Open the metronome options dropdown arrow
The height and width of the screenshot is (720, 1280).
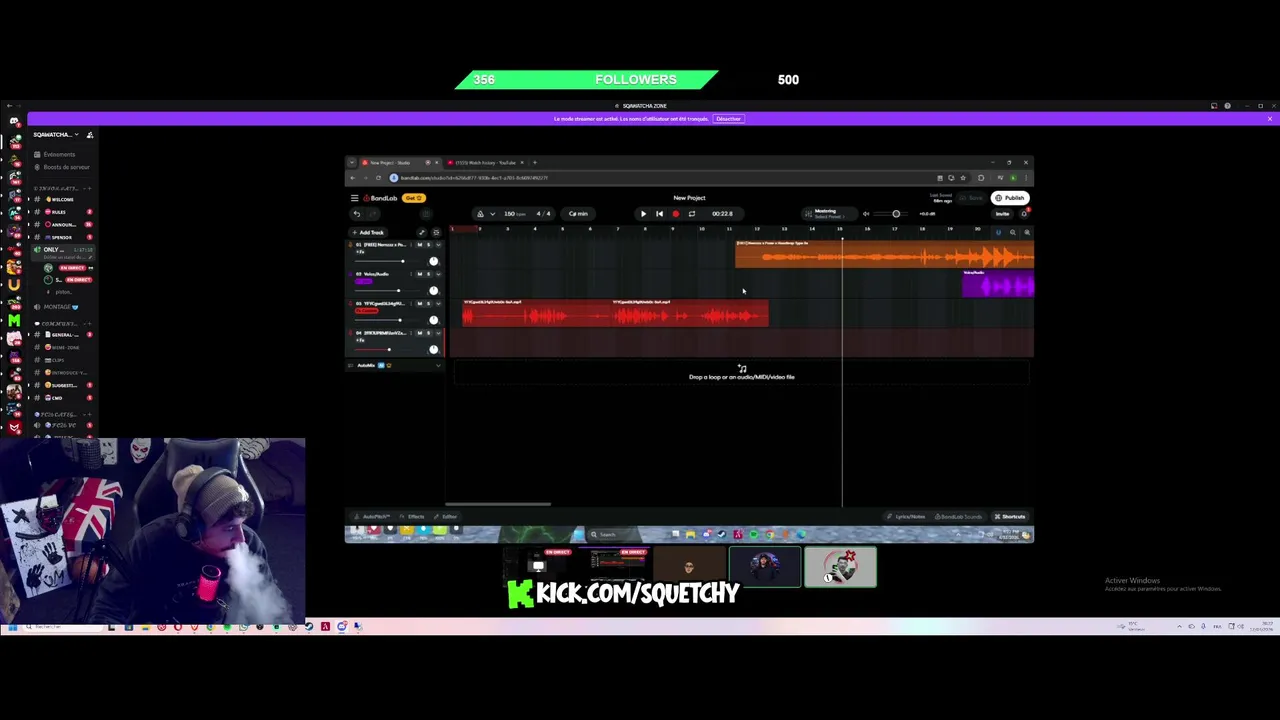(x=492, y=213)
